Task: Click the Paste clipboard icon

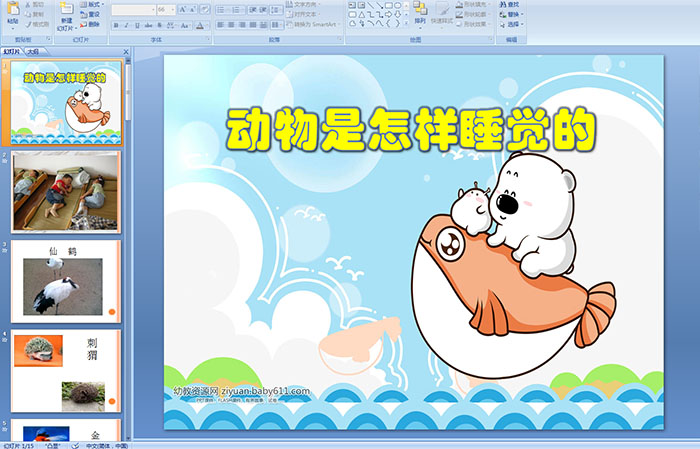Action: click(13, 10)
